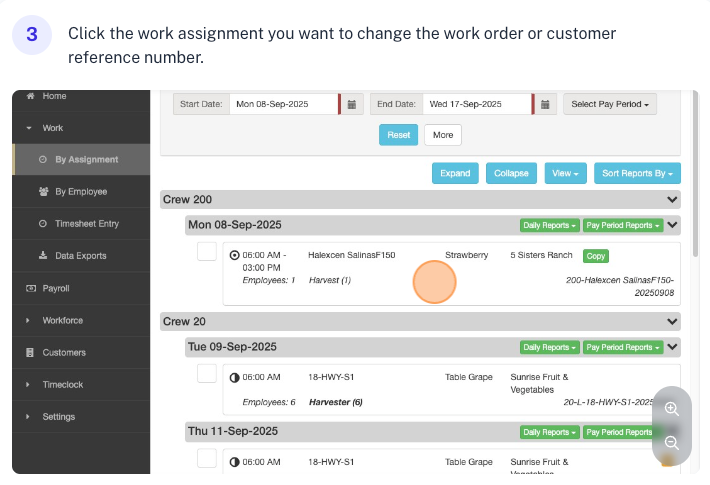The height and width of the screenshot is (485, 710).
Task: Click the zoom in magnifier icon
Action: point(672,409)
